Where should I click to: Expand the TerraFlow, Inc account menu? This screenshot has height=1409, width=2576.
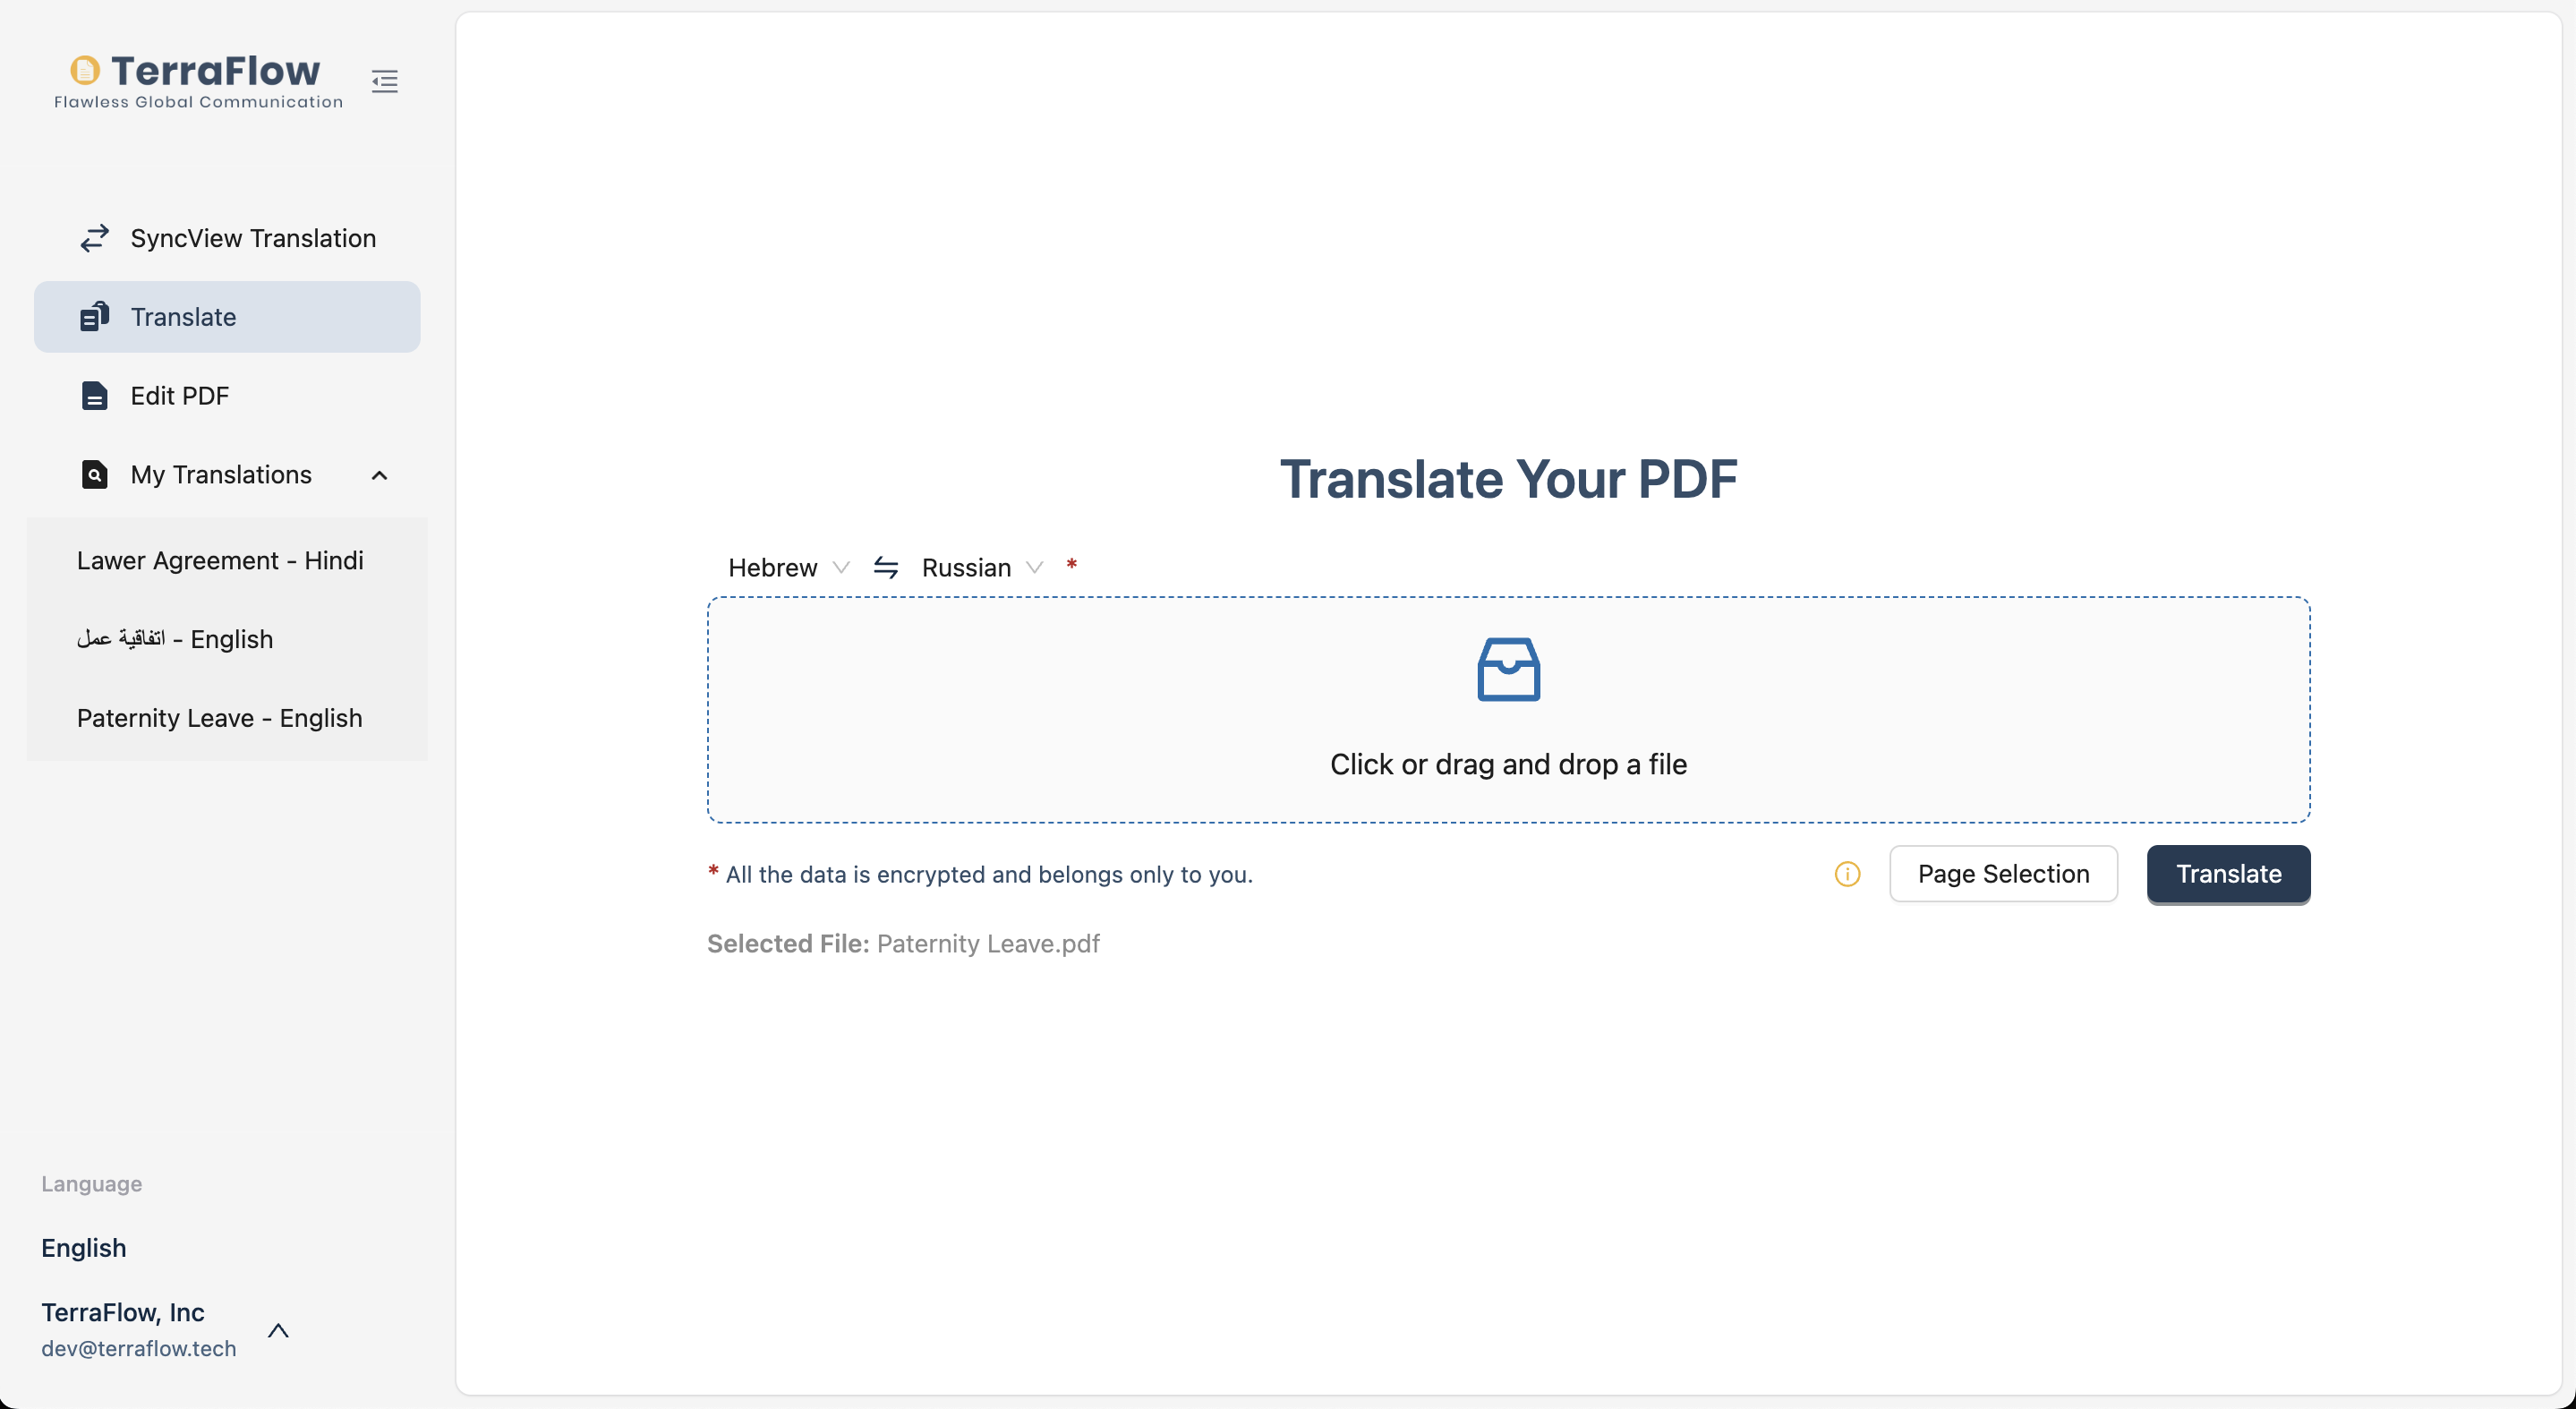pyautogui.click(x=278, y=1330)
